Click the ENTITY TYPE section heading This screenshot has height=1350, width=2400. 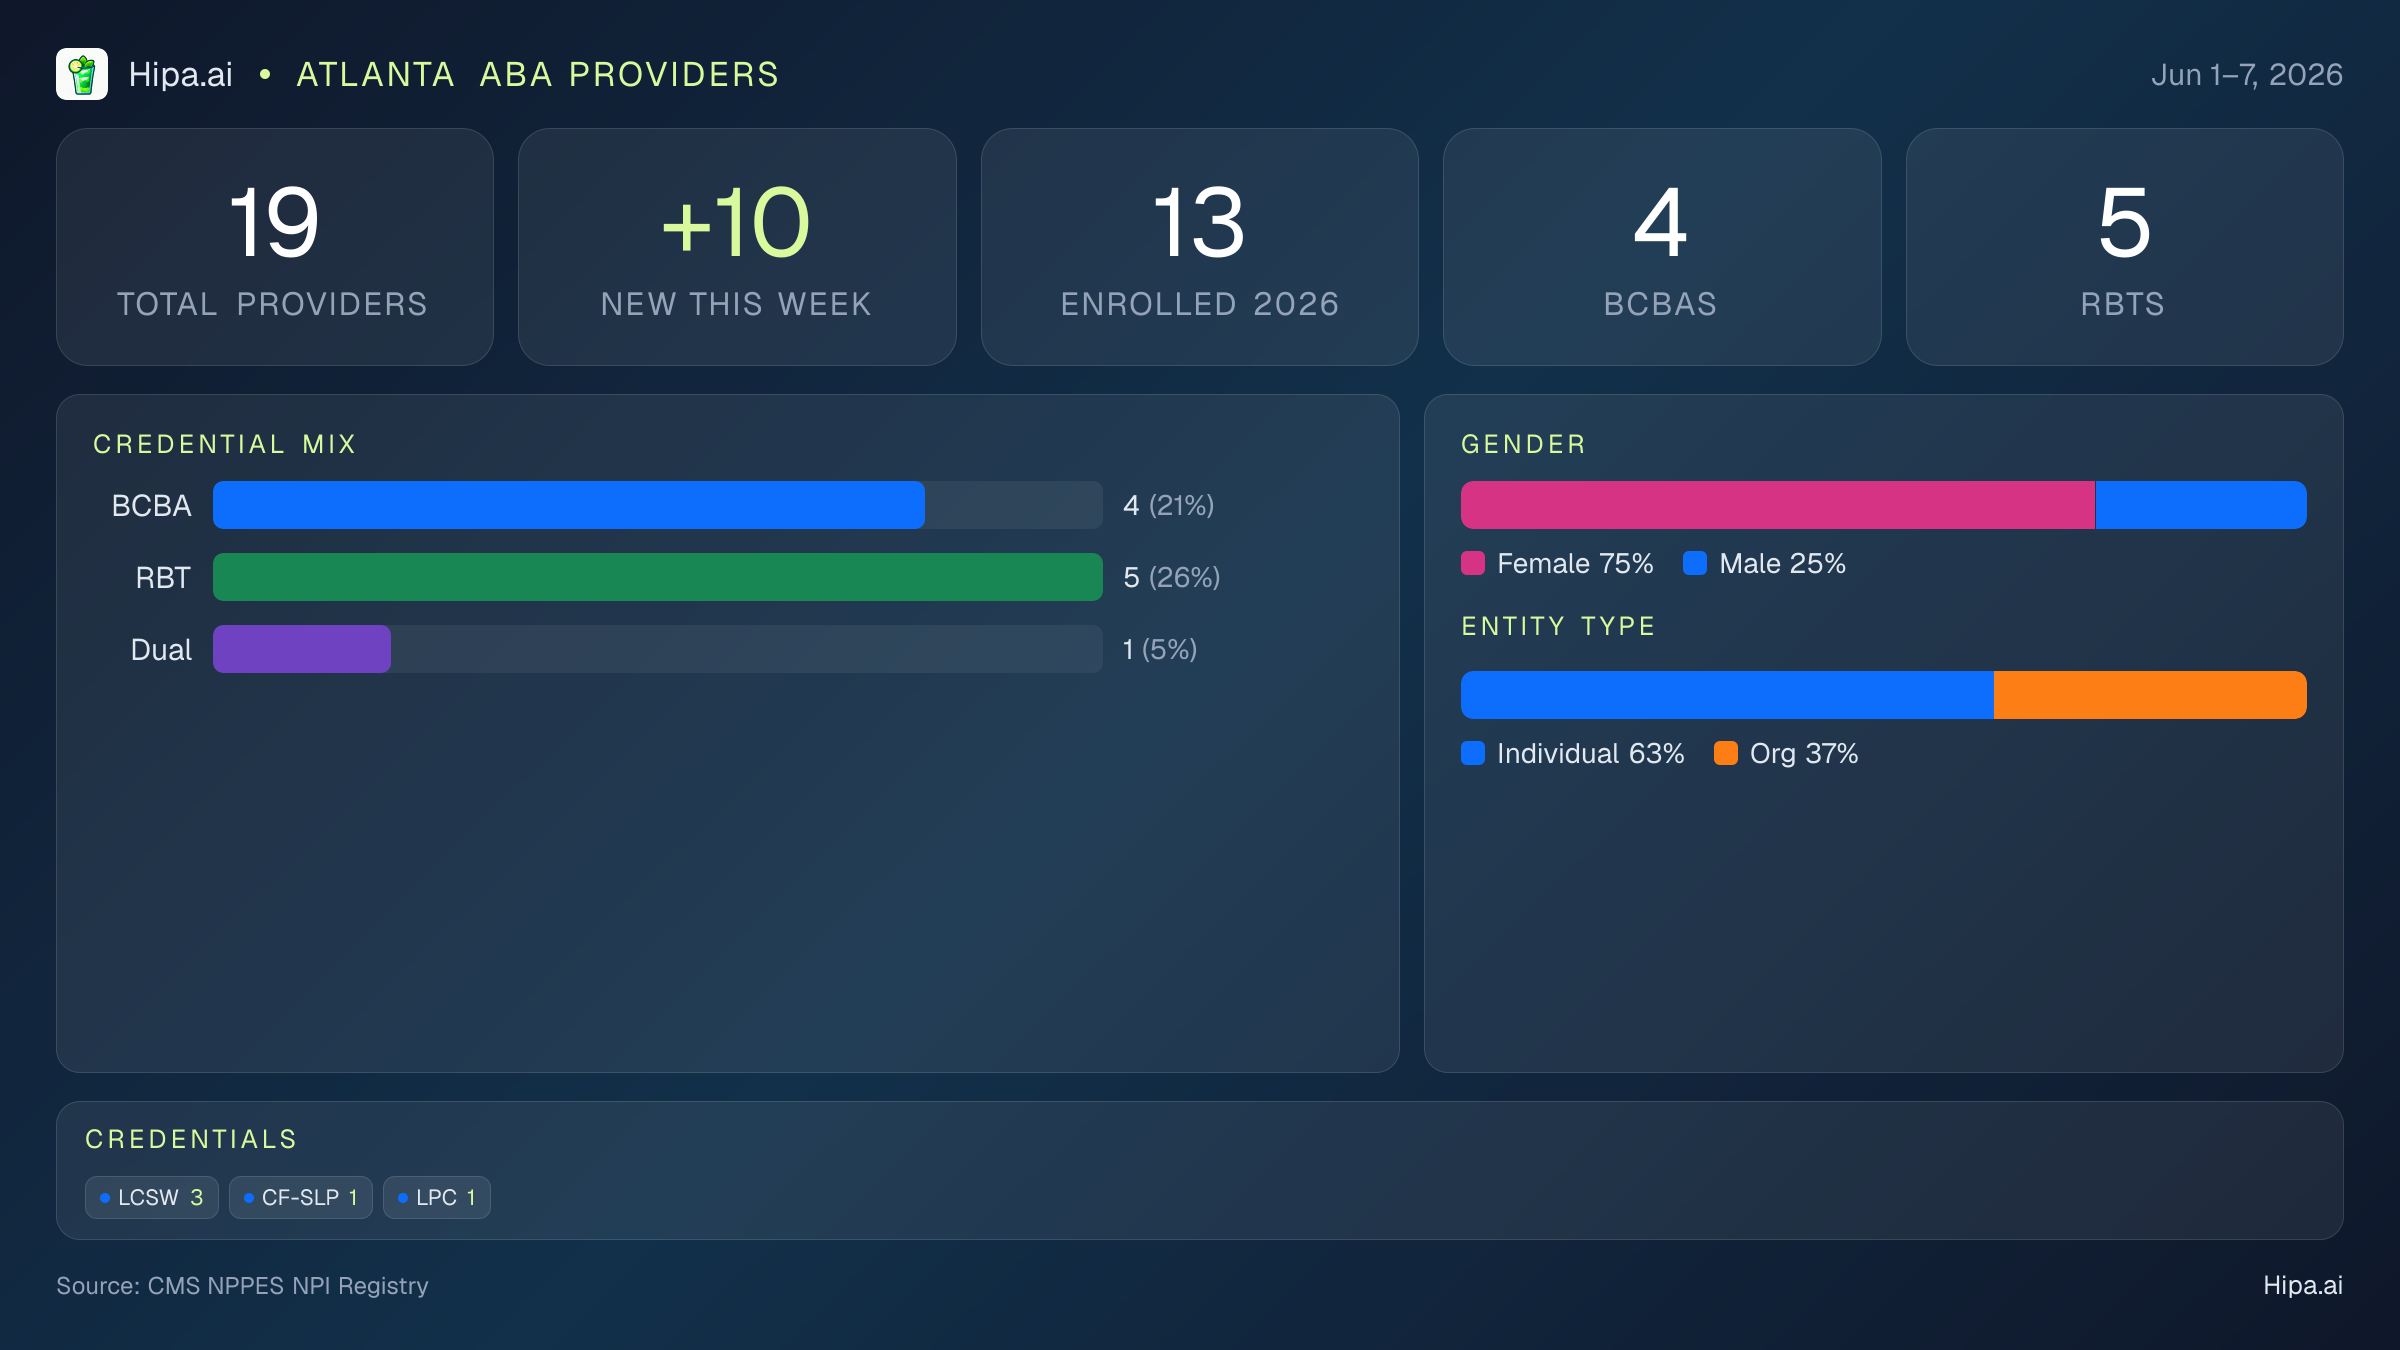click(x=1558, y=626)
